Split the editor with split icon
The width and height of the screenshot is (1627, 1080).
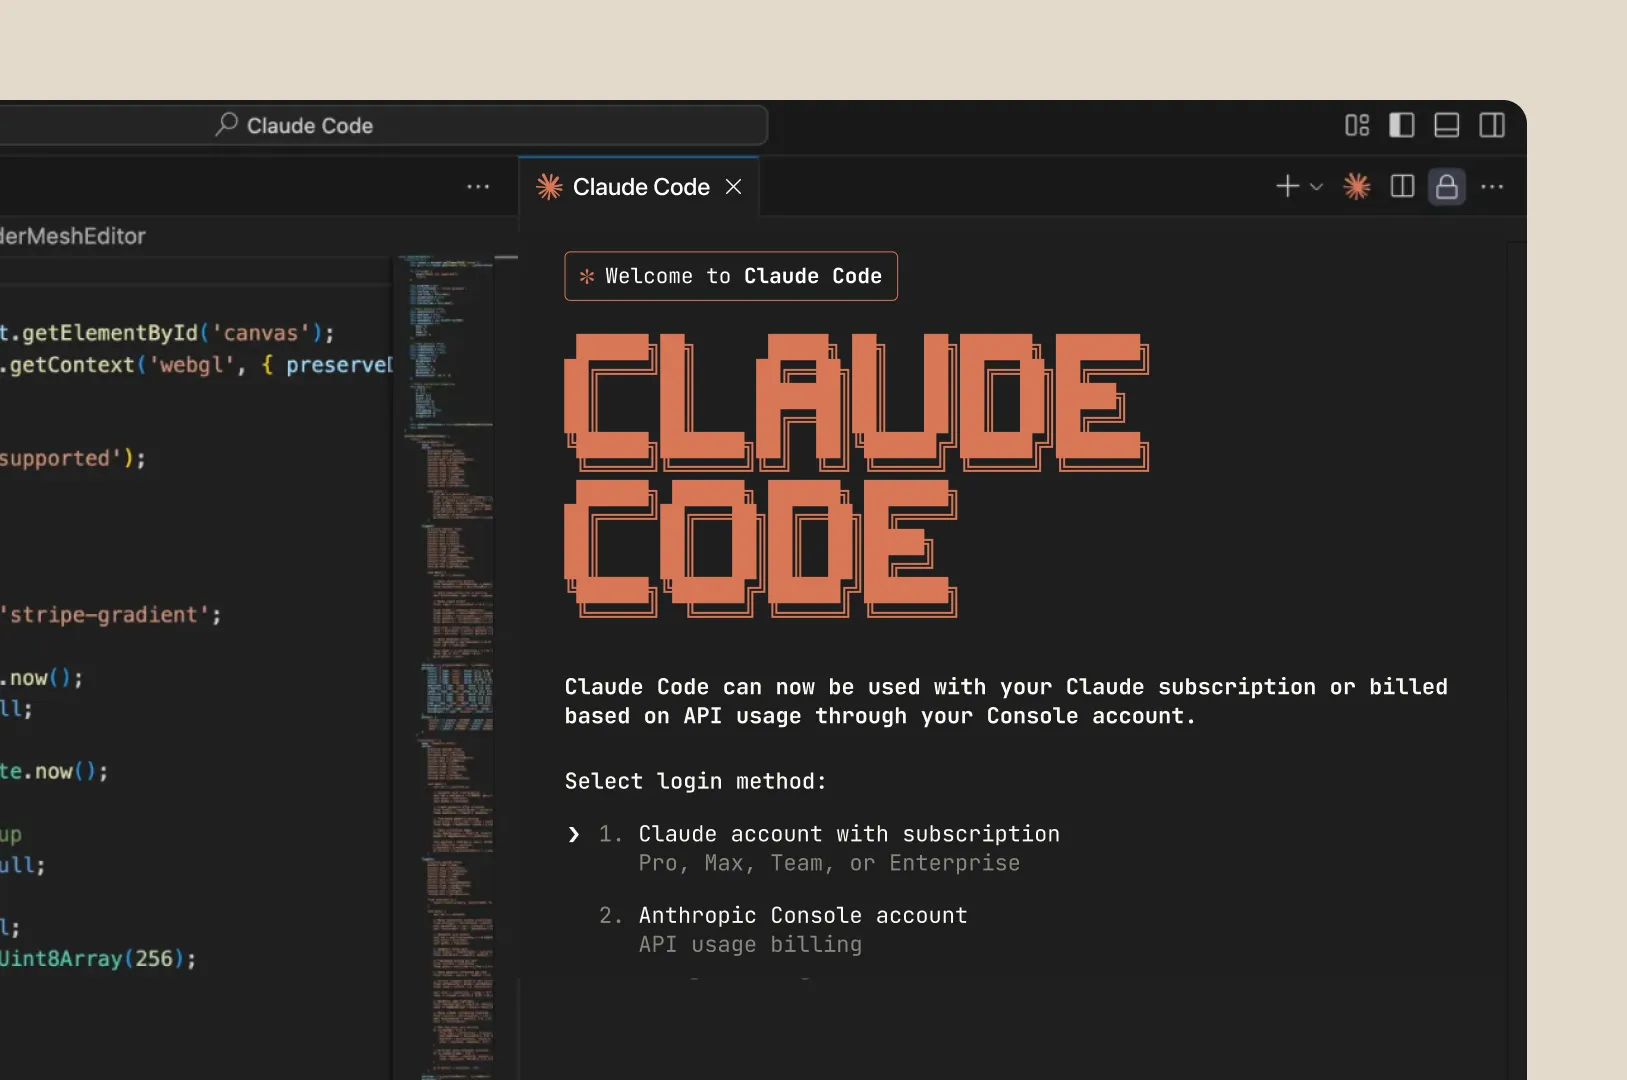click(x=1402, y=186)
